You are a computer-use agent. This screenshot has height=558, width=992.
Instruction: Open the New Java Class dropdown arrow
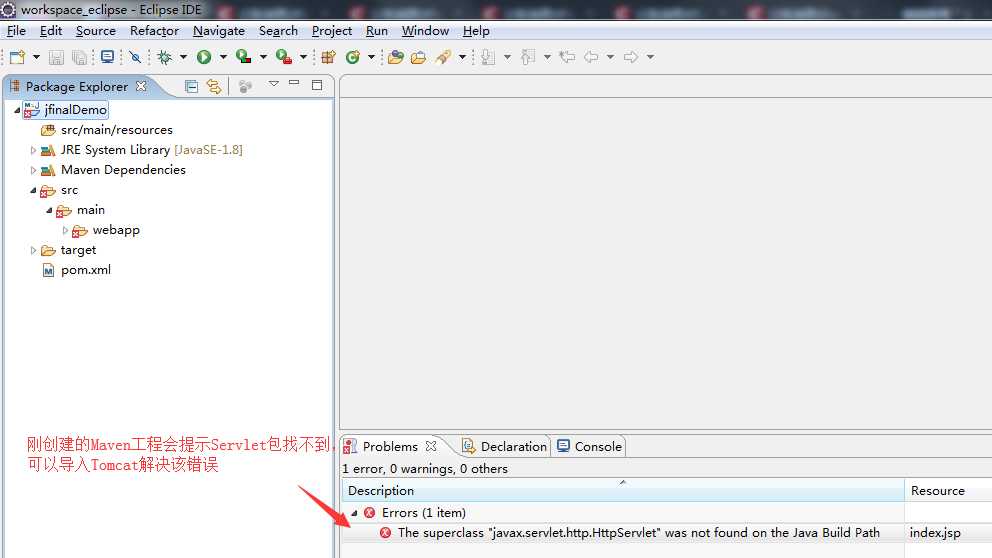tap(371, 57)
